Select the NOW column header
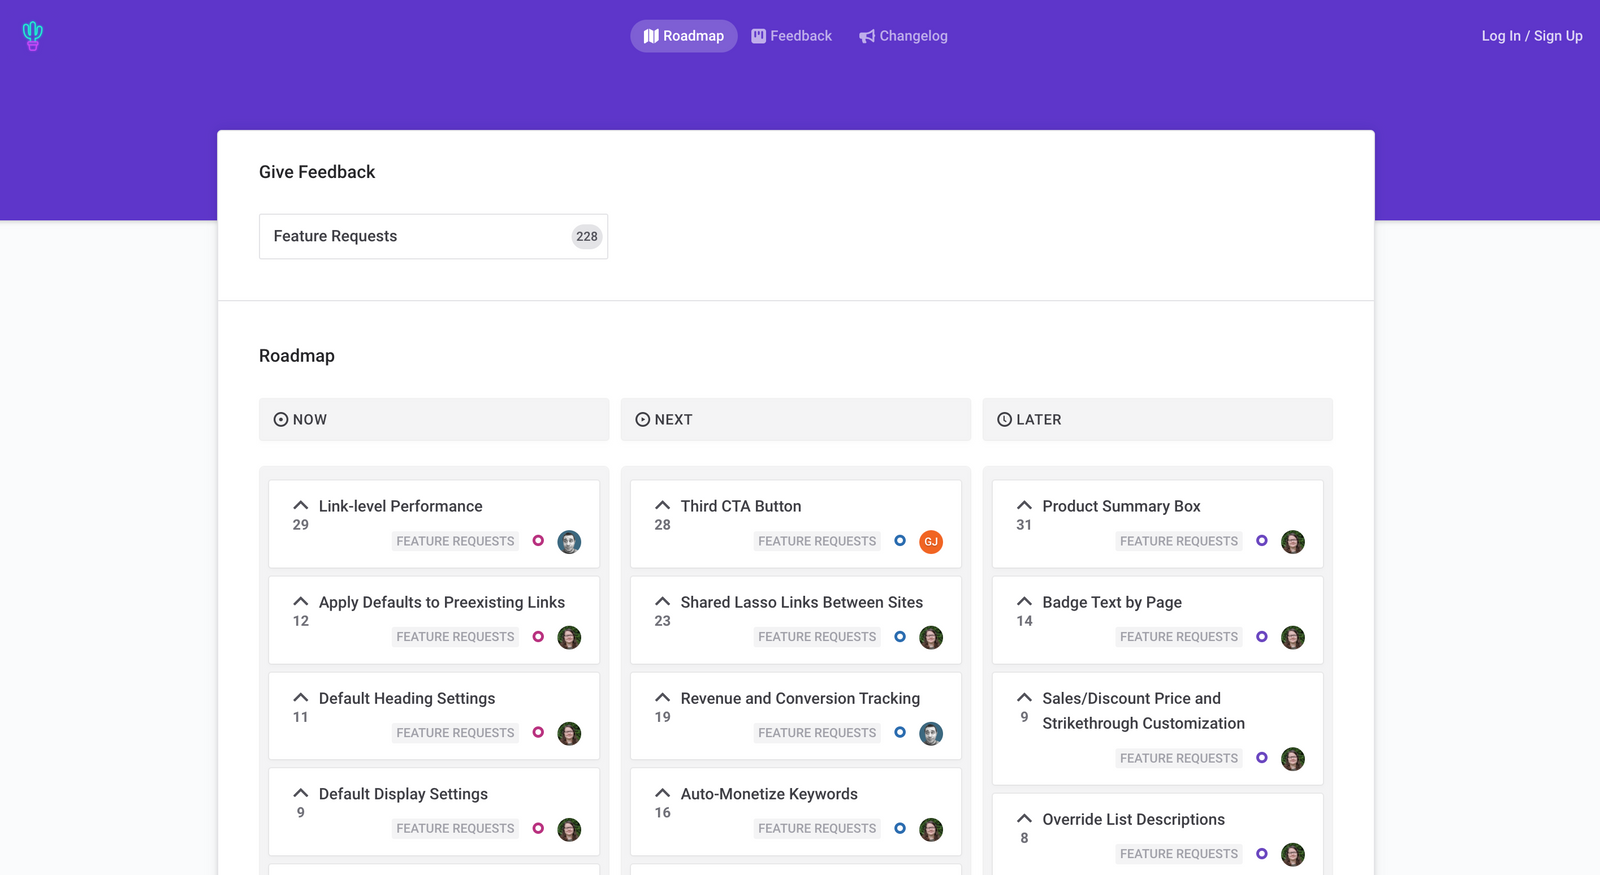This screenshot has height=875, width=1600. tap(434, 420)
